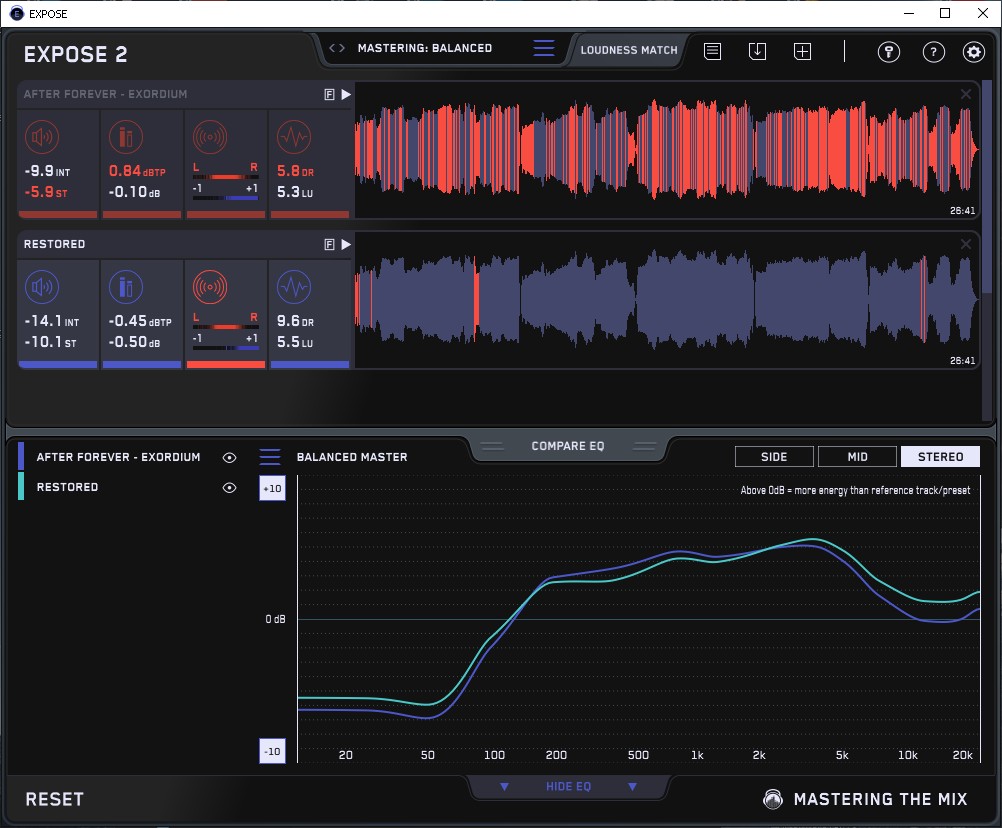
Task: Open the help question mark icon
Action: pyautogui.click(x=933, y=52)
